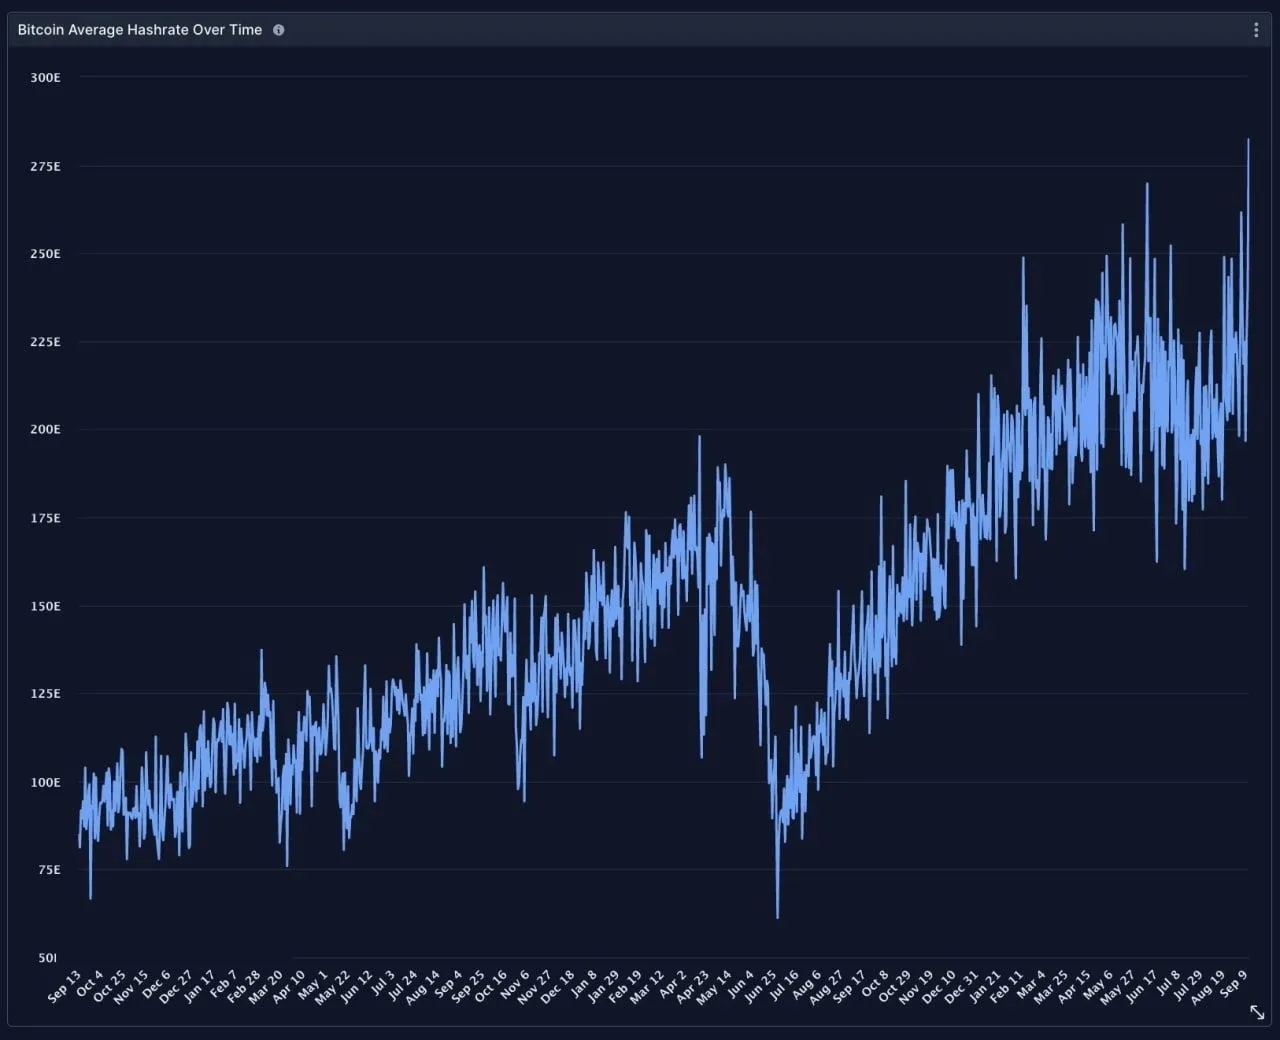This screenshot has height=1040, width=1280.
Task: Click the 'Jun 12' x-axis date label
Action: (x=356, y=986)
